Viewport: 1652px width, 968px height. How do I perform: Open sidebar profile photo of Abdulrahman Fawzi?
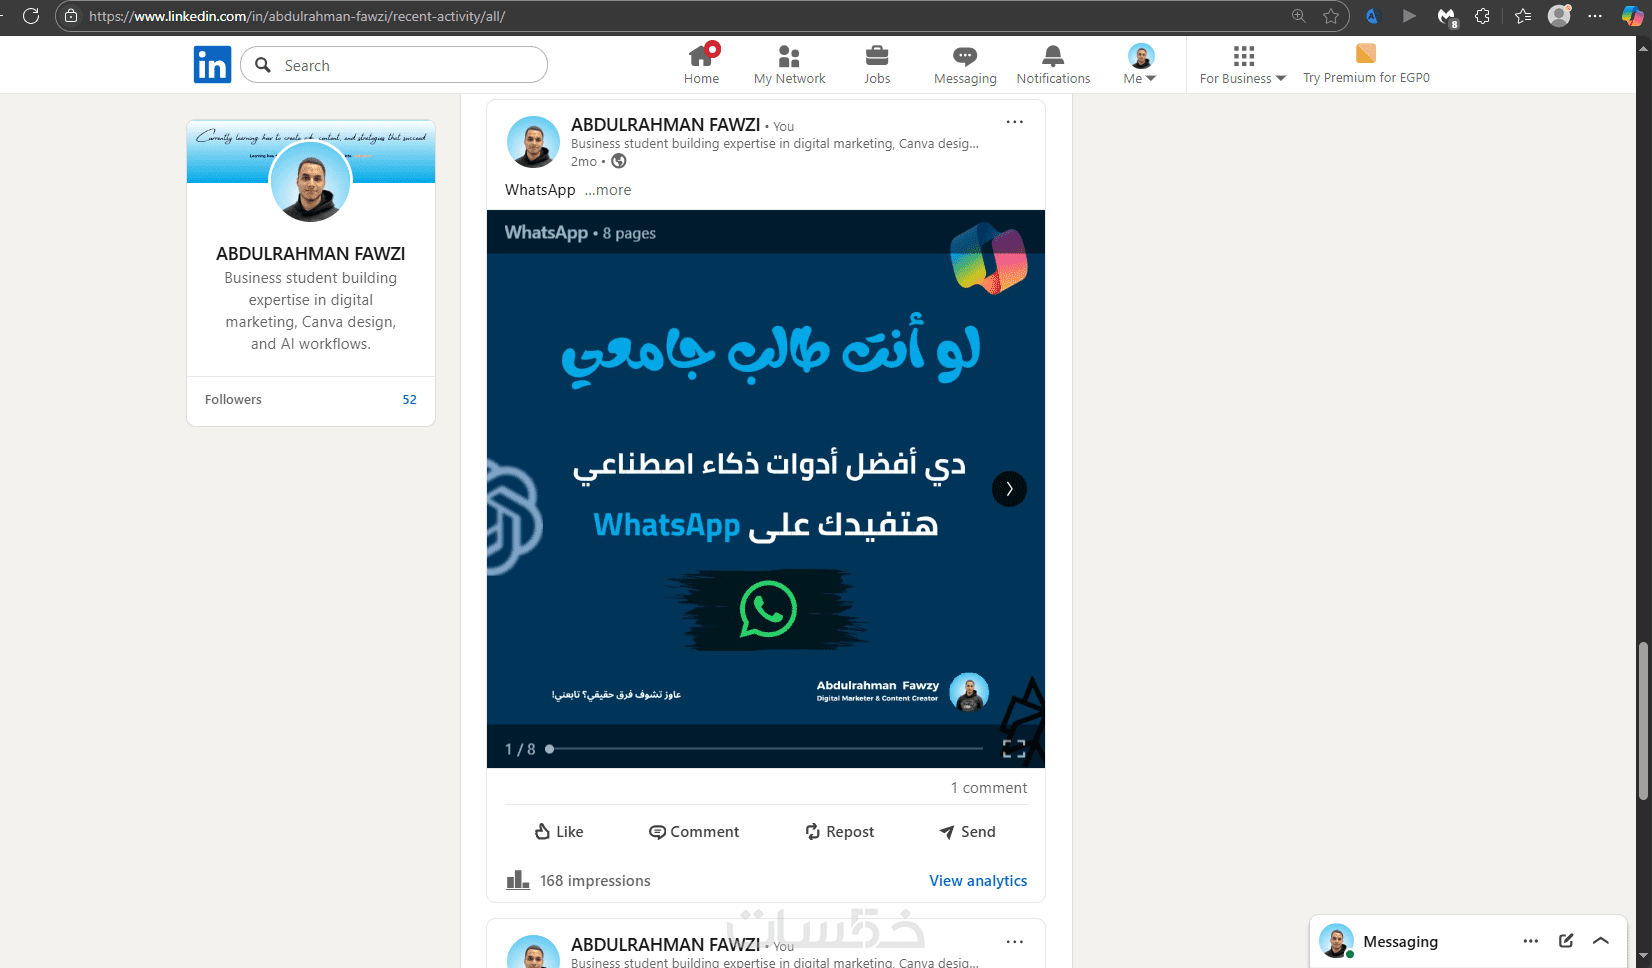(x=311, y=182)
